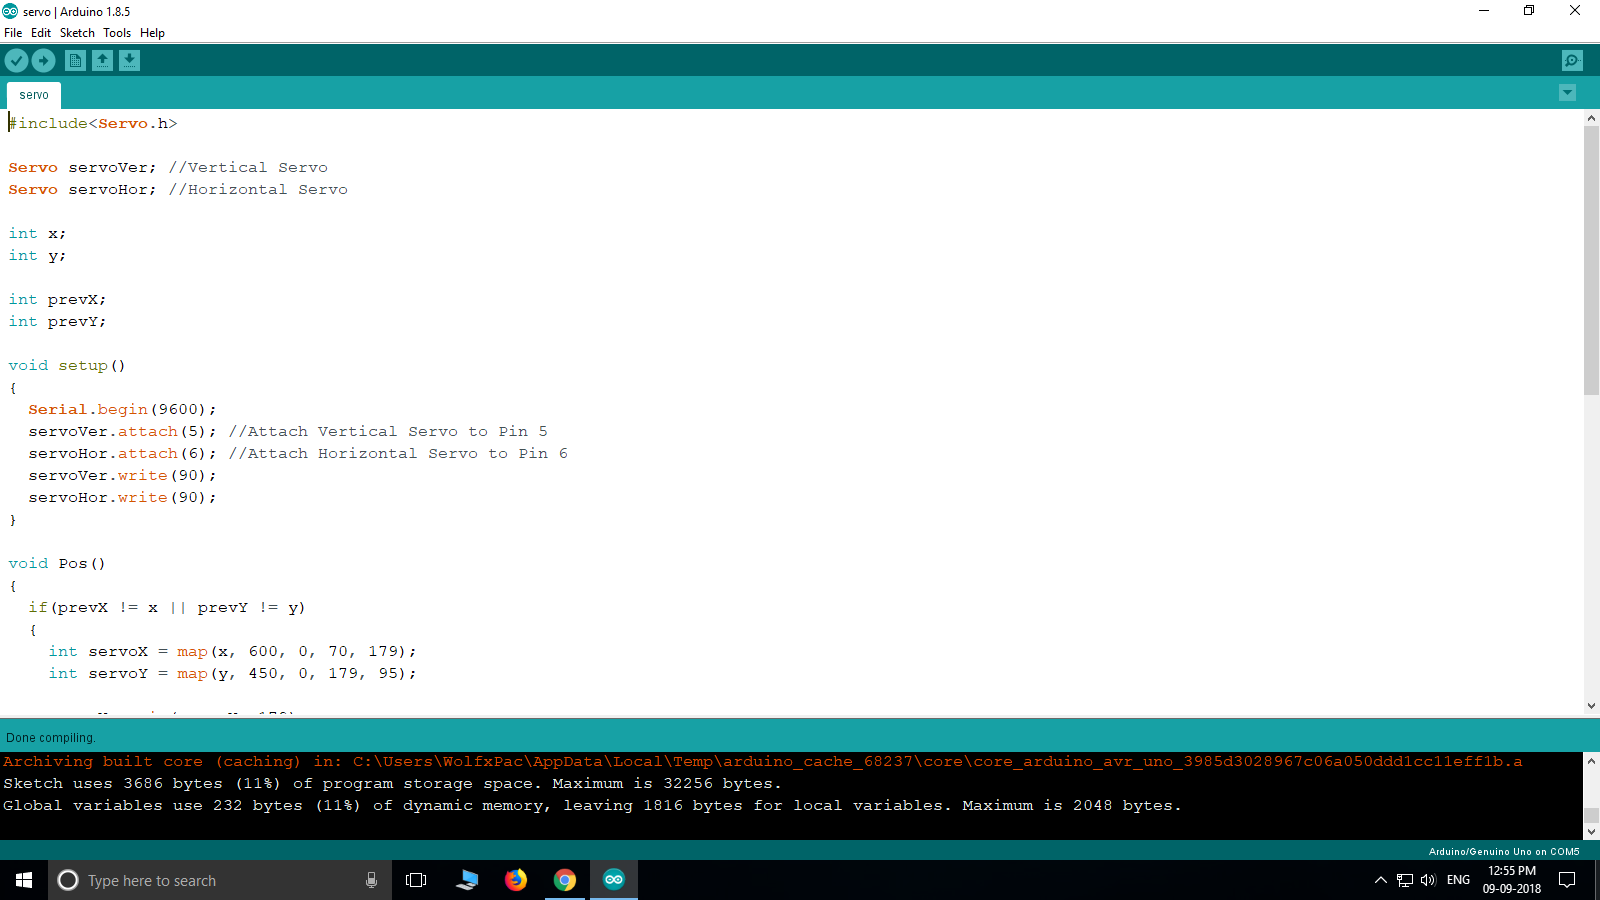The height and width of the screenshot is (900, 1600).
Task: Open the Serial Monitor
Action: (x=1572, y=60)
